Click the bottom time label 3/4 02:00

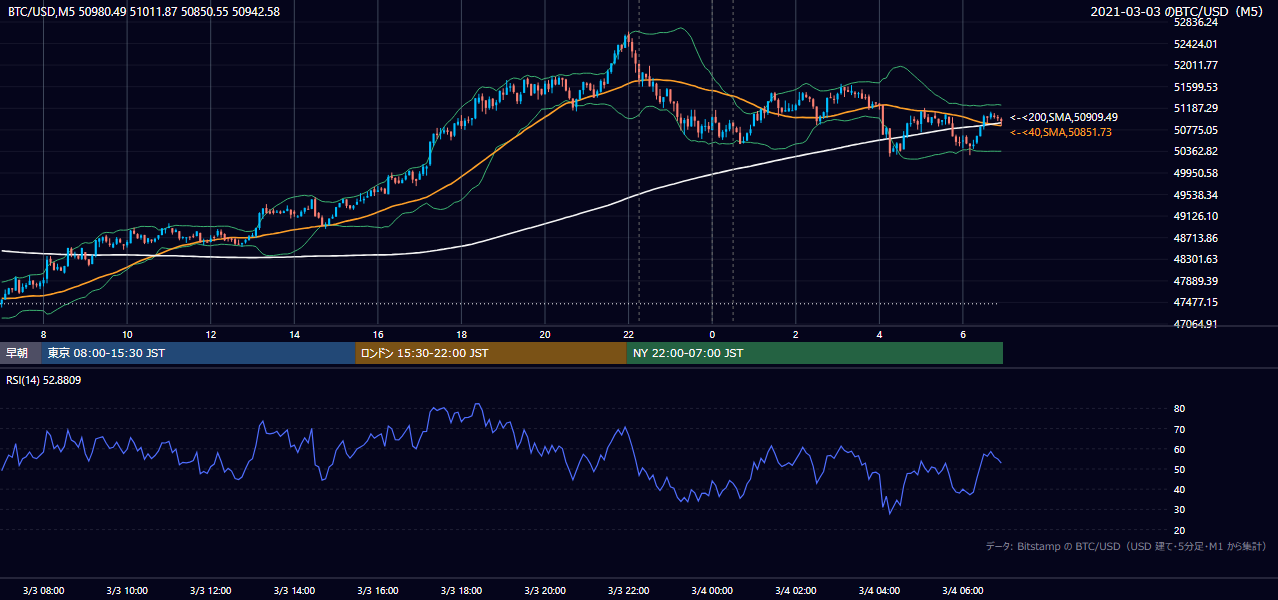pyautogui.click(x=796, y=590)
